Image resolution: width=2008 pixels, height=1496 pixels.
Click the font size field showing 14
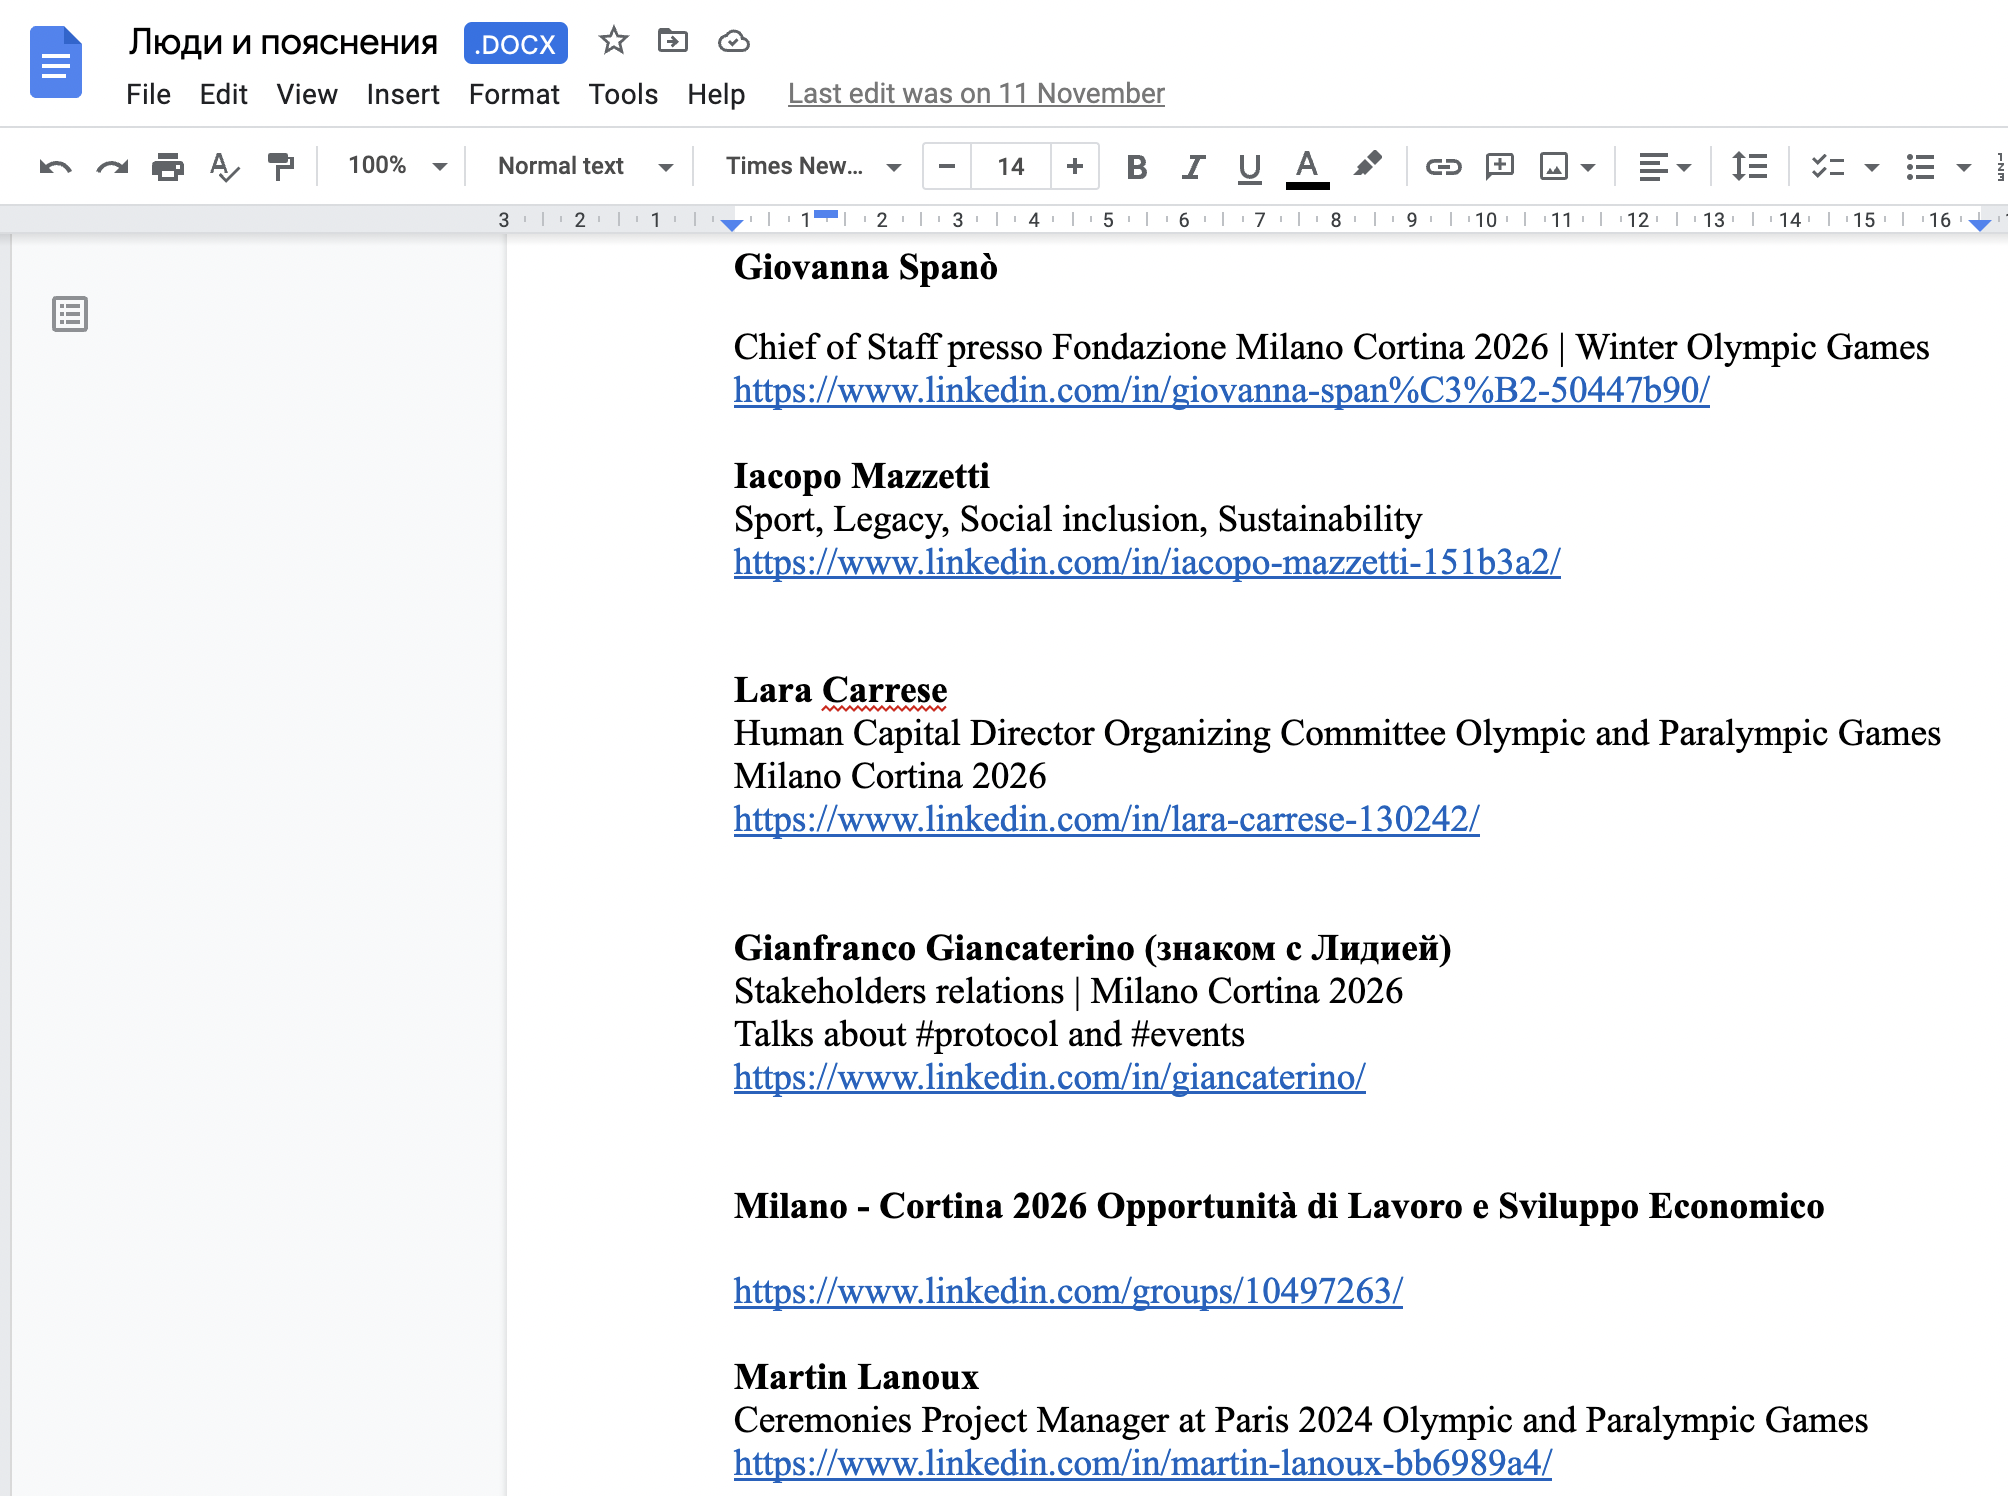click(1011, 166)
